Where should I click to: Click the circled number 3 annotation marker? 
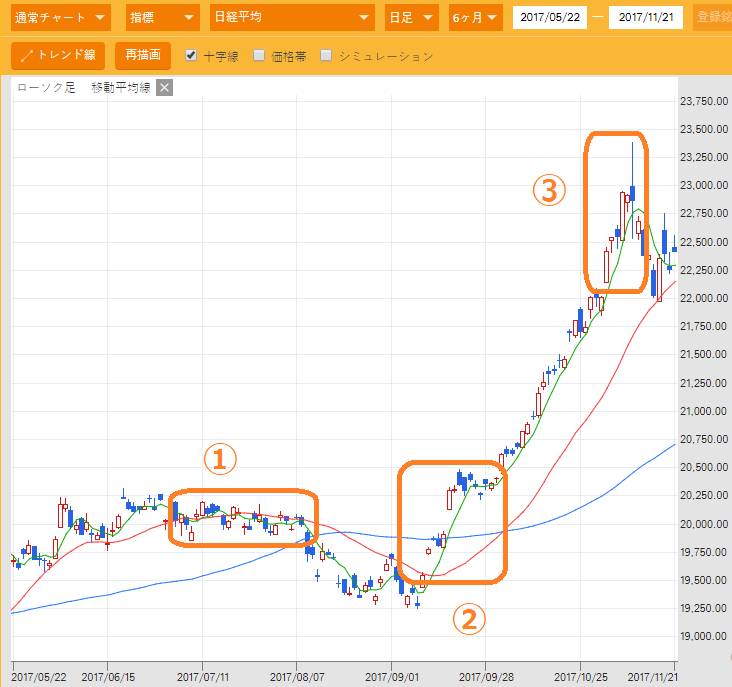tap(548, 190)
